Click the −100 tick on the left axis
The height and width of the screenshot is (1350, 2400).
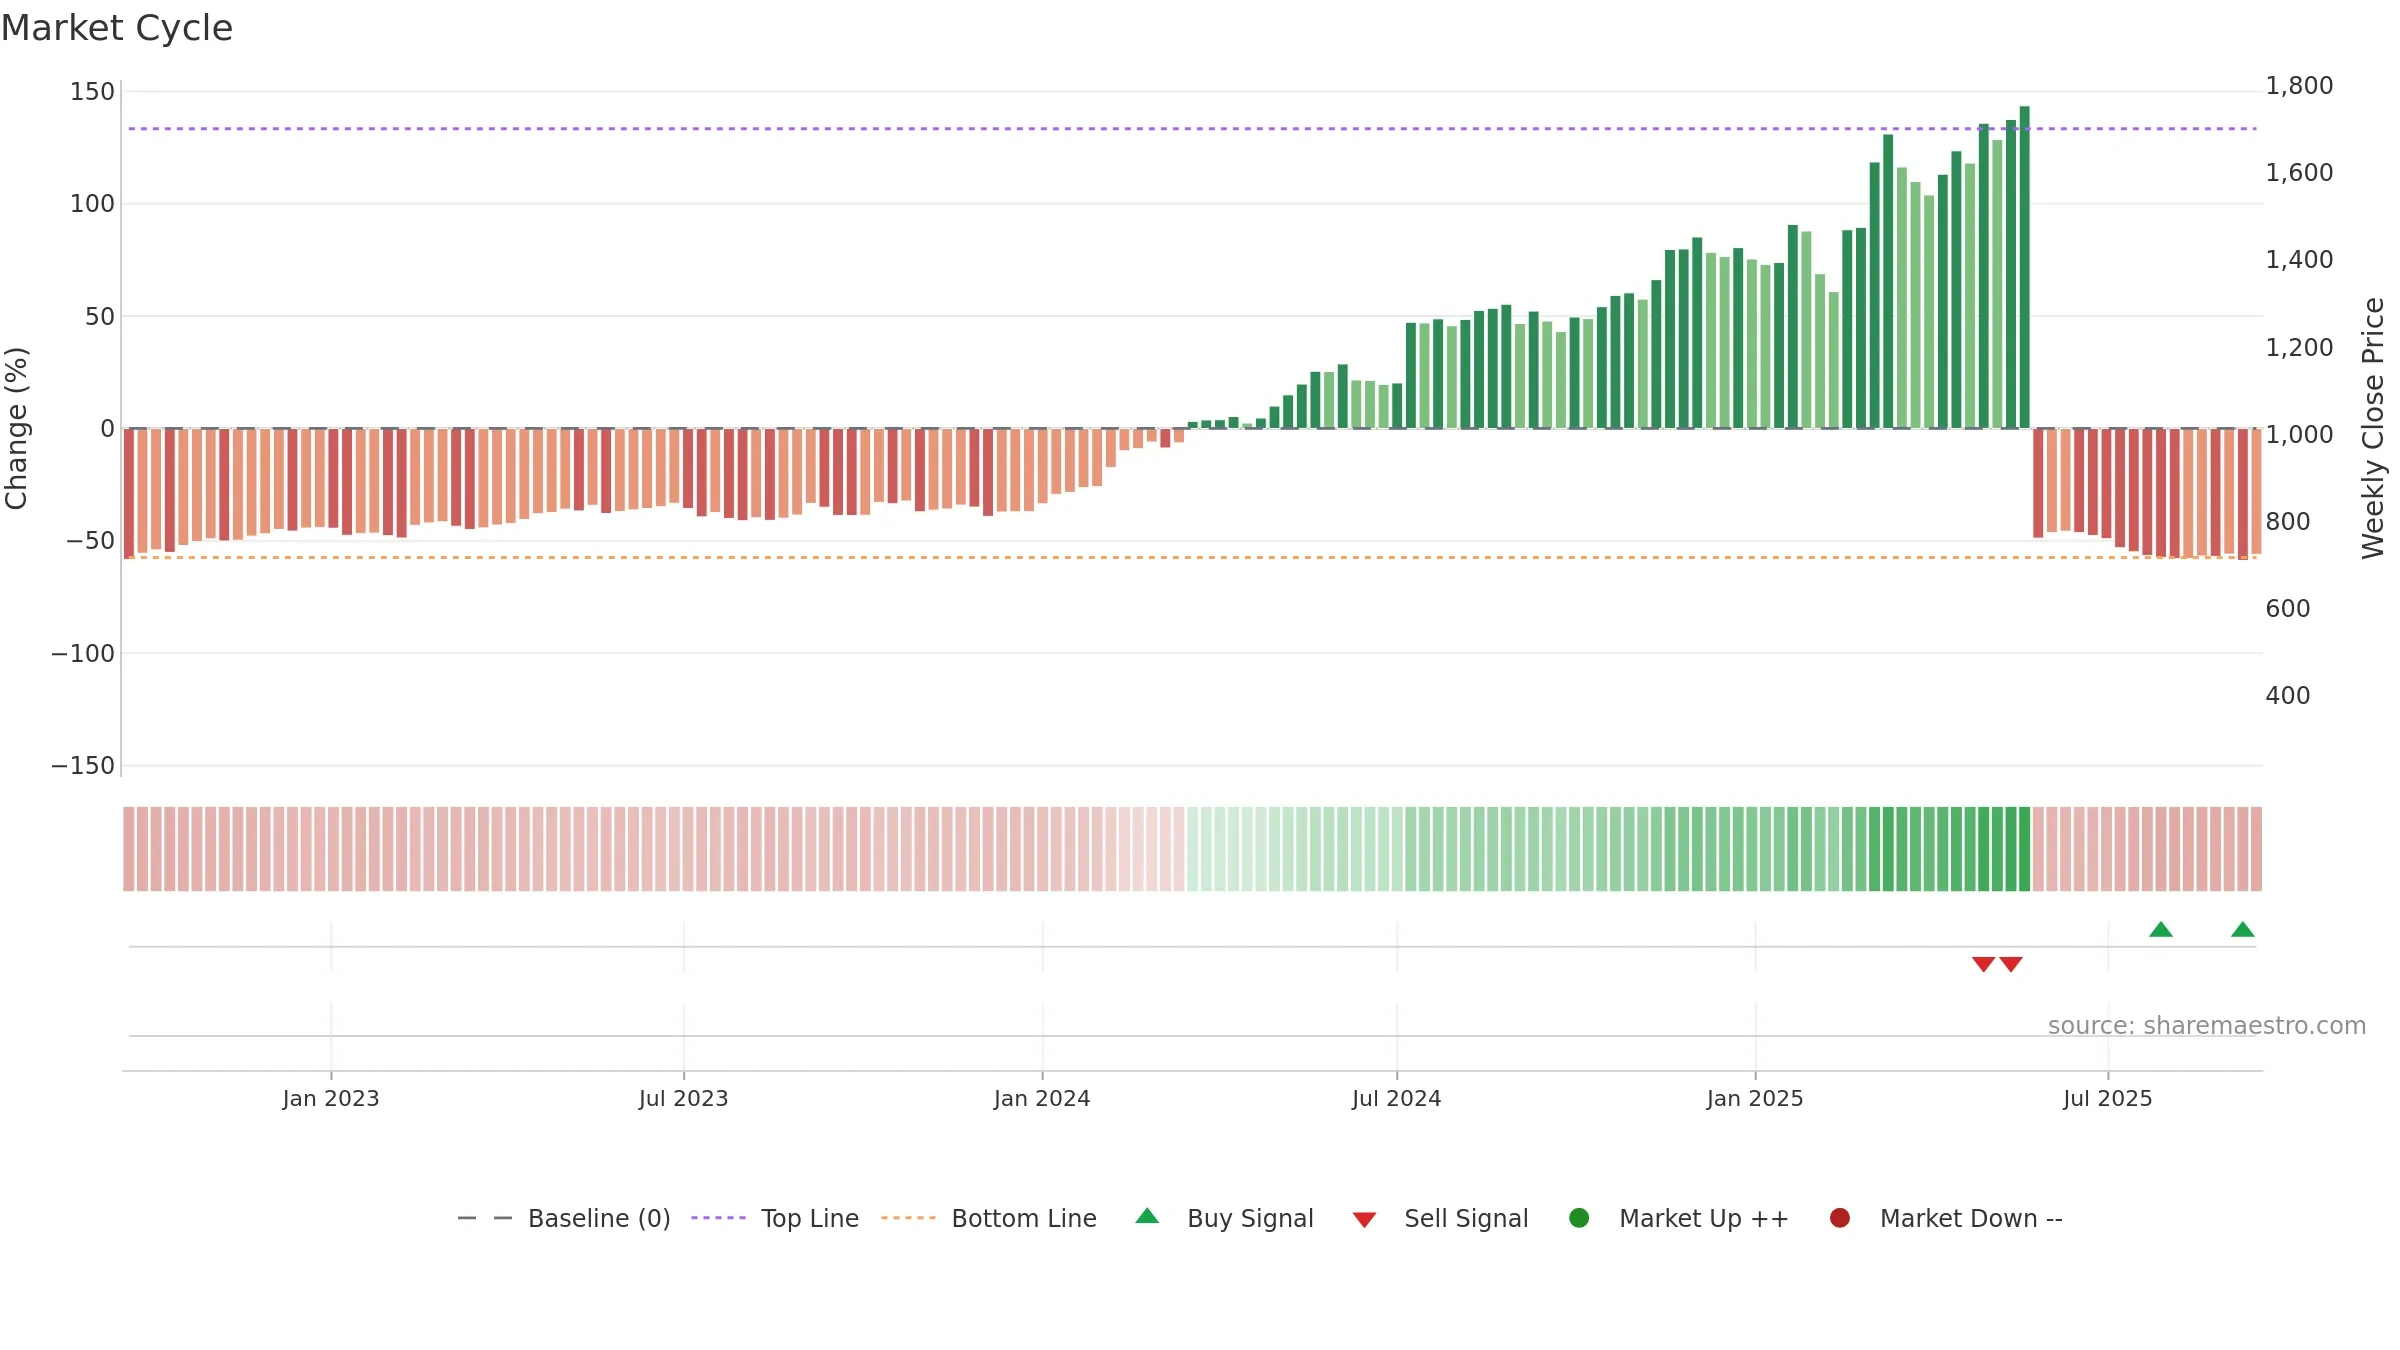point(83,654)
